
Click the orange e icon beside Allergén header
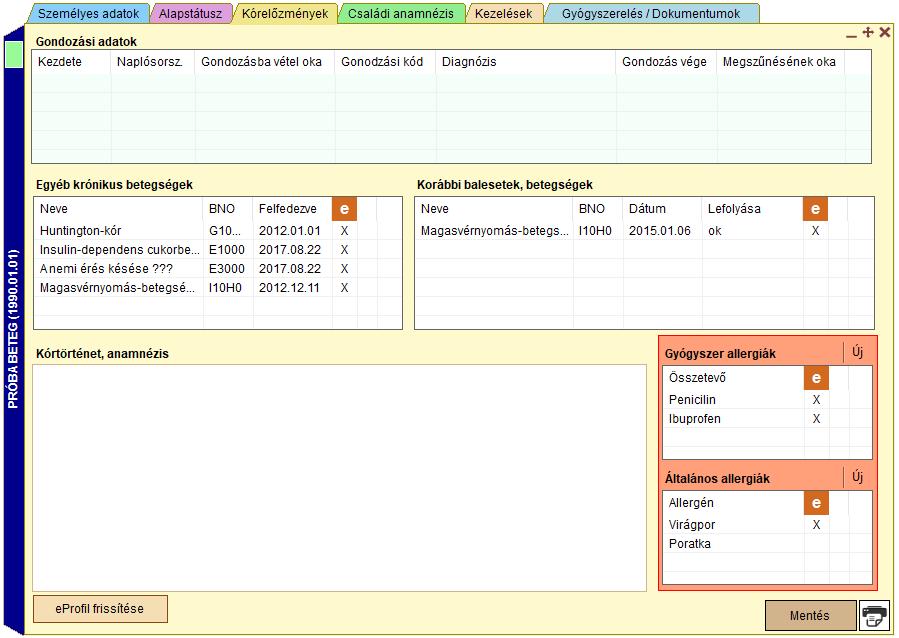click(x=816, y=503)
